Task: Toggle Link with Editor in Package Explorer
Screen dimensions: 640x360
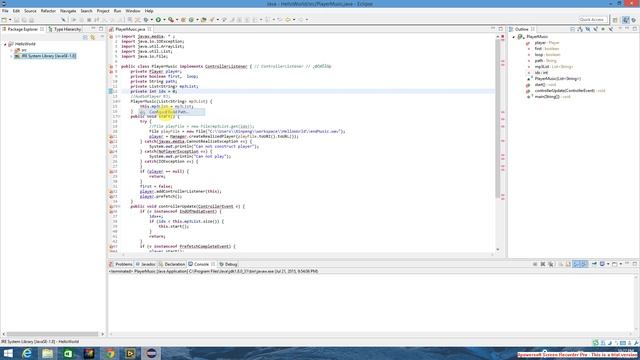Action: point(93,37)
